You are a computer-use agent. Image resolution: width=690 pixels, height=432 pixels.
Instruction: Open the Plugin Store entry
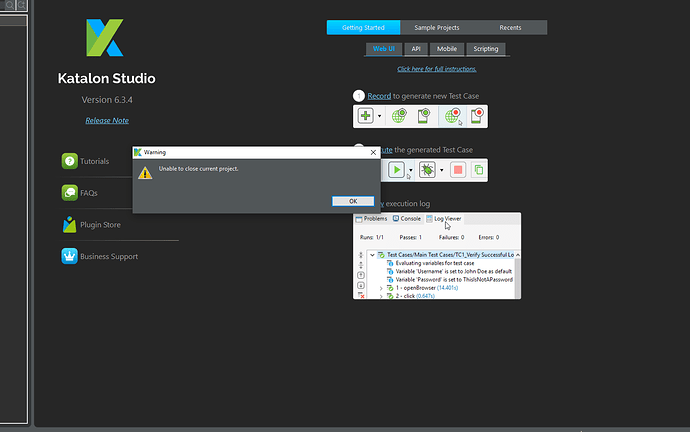92,224
